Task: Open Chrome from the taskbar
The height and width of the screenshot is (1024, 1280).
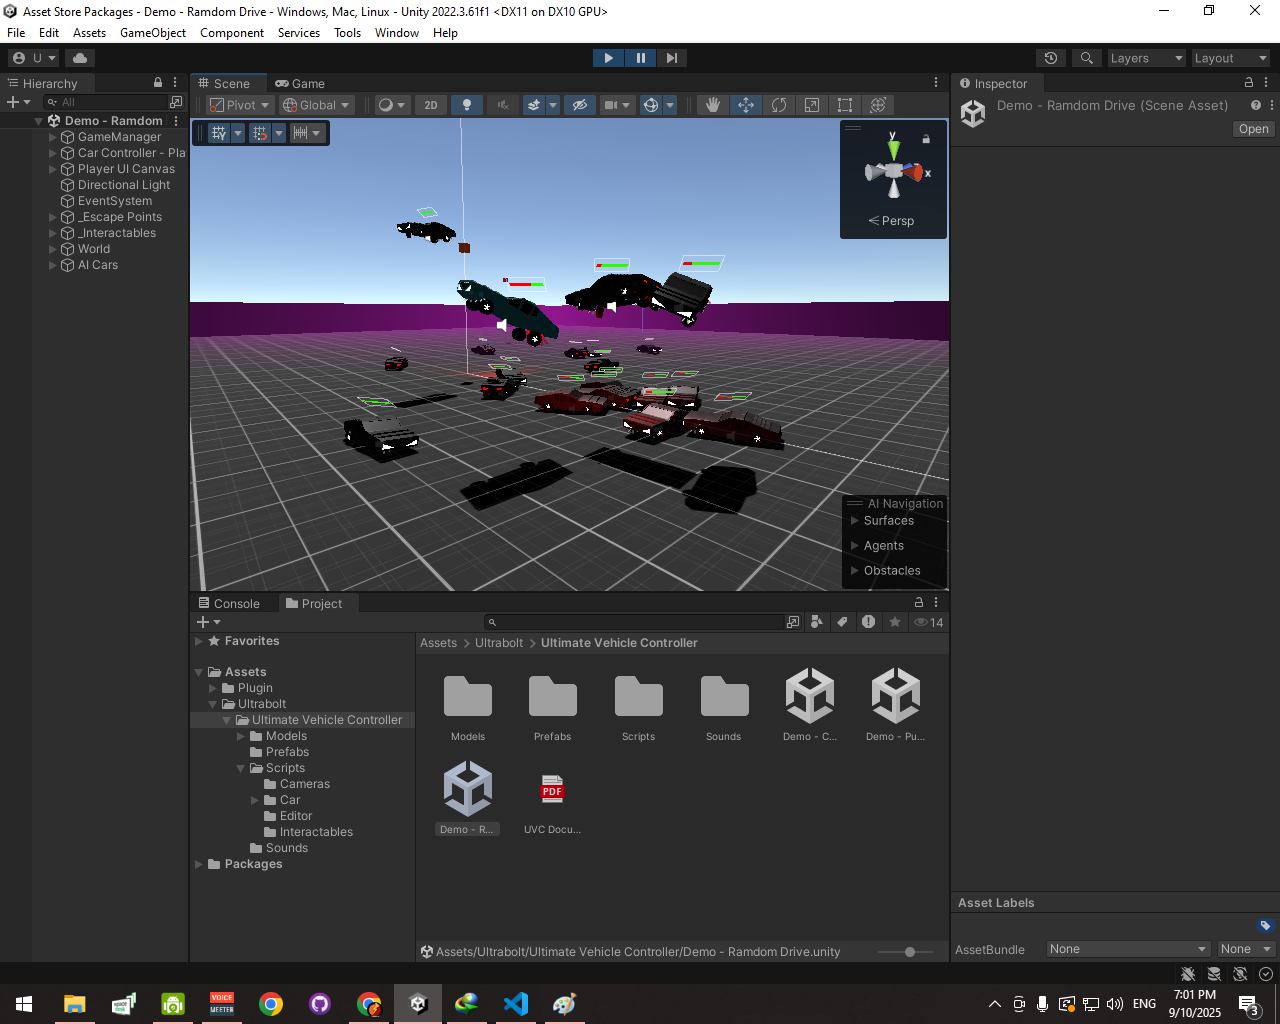Action: 271,1003
